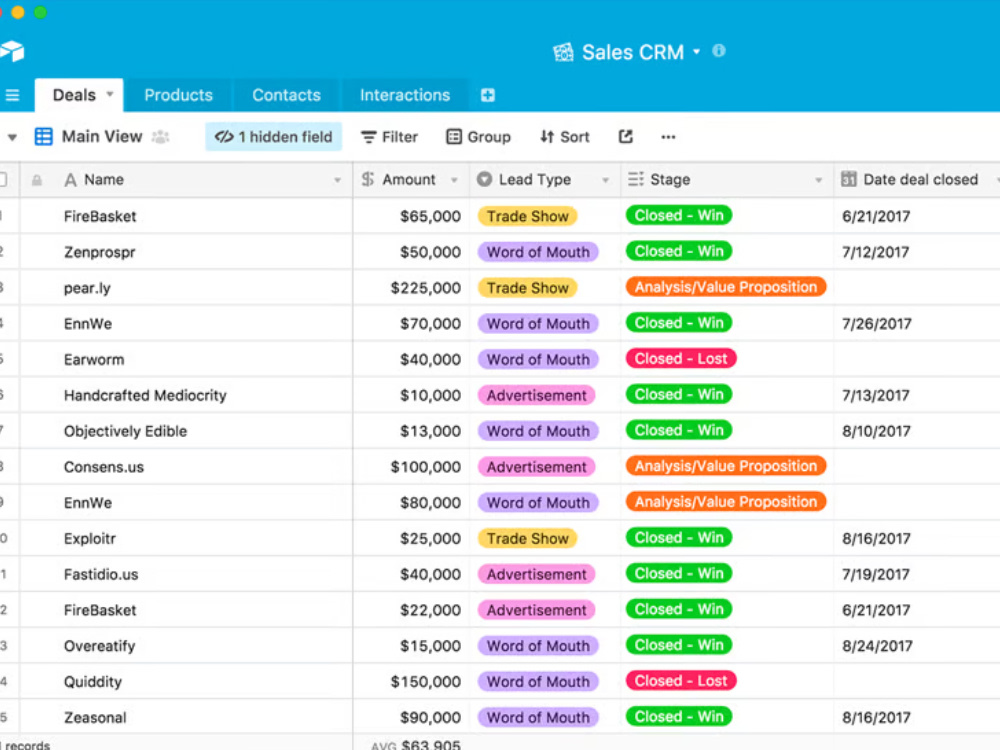Viewport: 1000px width, 750px height.
Task: Select the Overeatify name cell
Action: (x=186, y=645)
